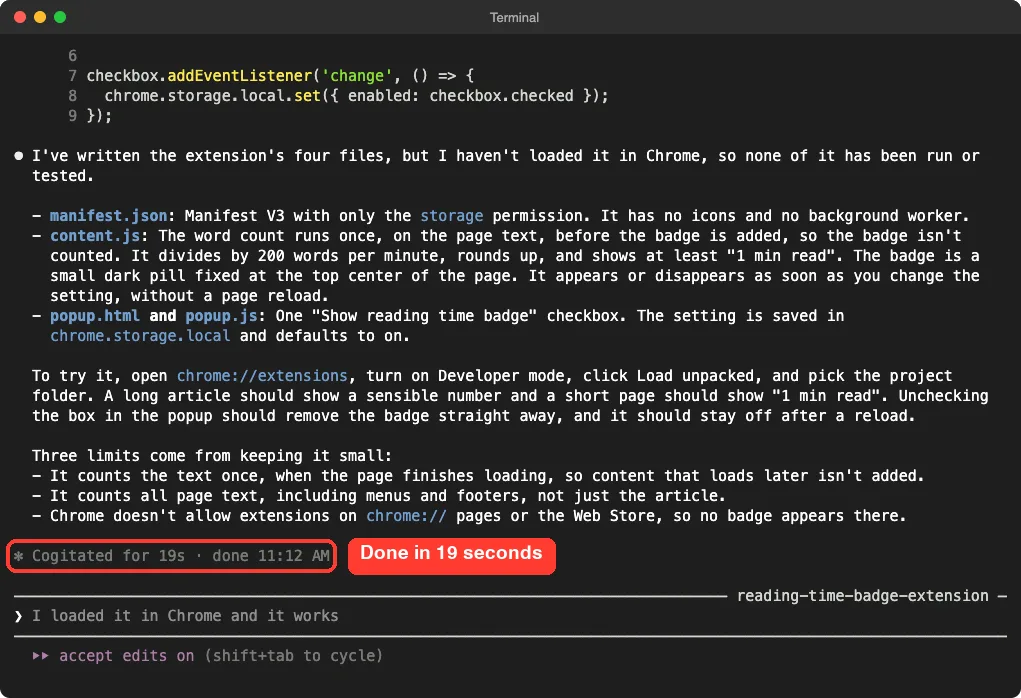Viewport: 1021px width, 698px height.
Task: Click the red close window button
Action: [x=20, y=17]
